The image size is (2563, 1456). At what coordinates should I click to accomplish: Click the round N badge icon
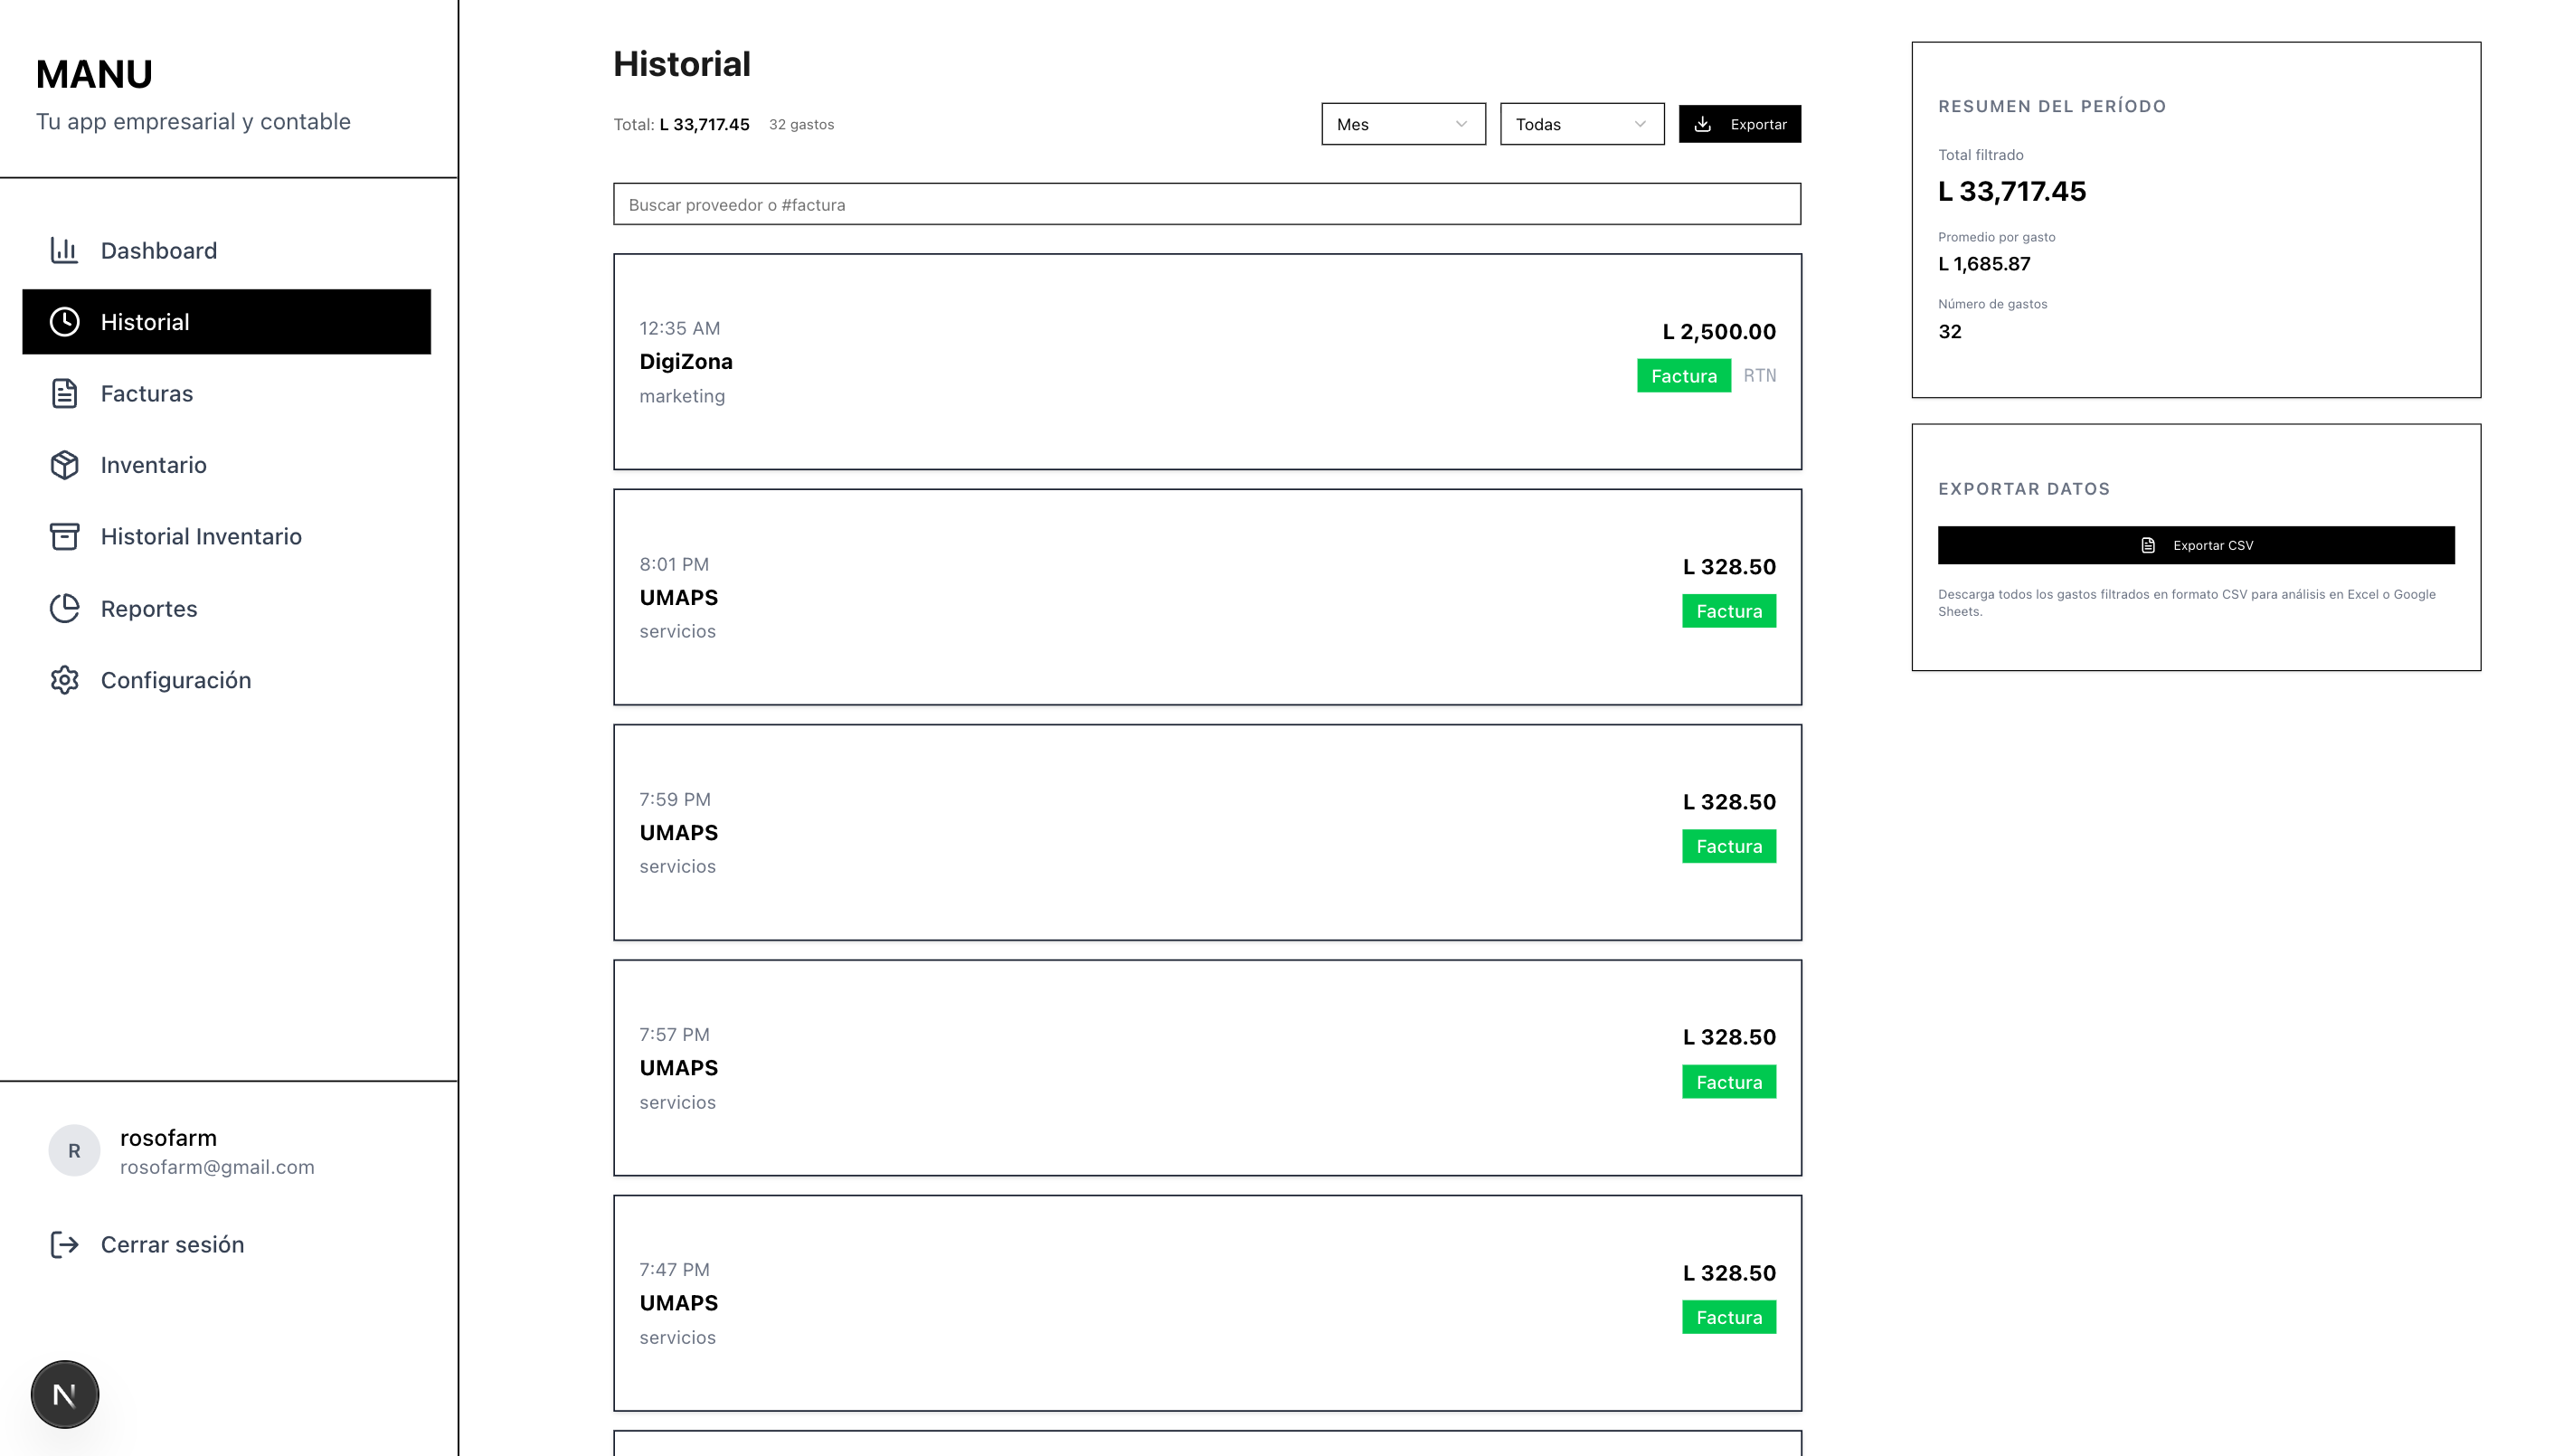tap(65, 1394)
